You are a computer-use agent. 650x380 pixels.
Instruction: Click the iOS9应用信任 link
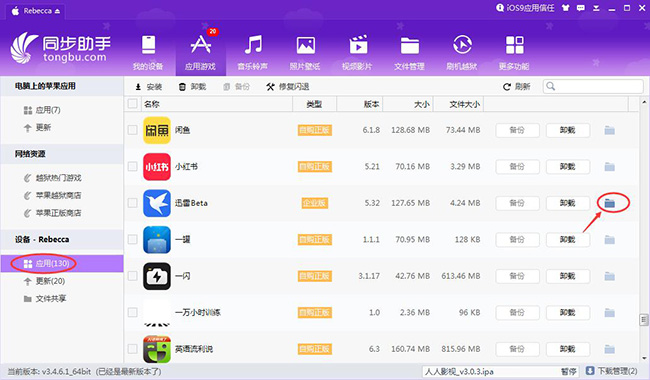[x=525, y=8]
